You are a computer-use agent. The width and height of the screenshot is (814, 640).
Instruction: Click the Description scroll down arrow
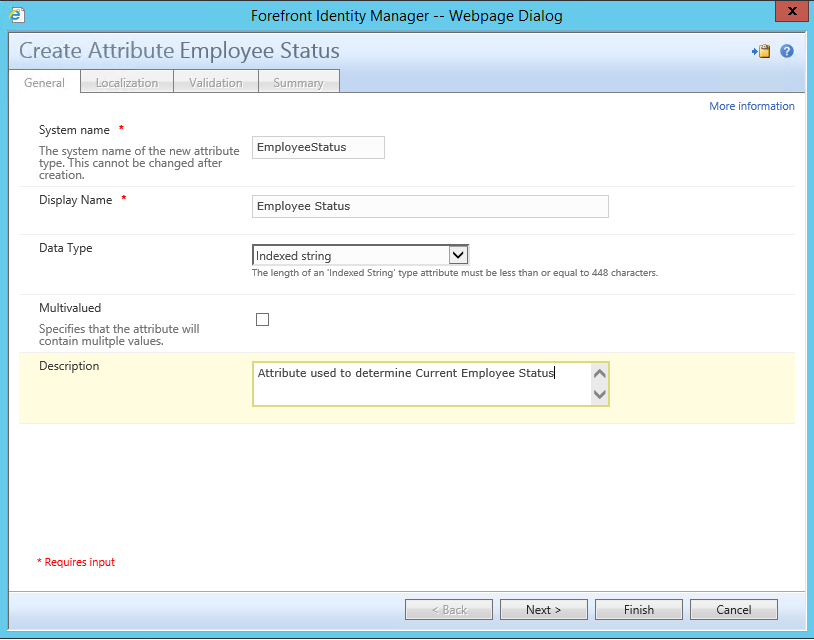(600, 394)
